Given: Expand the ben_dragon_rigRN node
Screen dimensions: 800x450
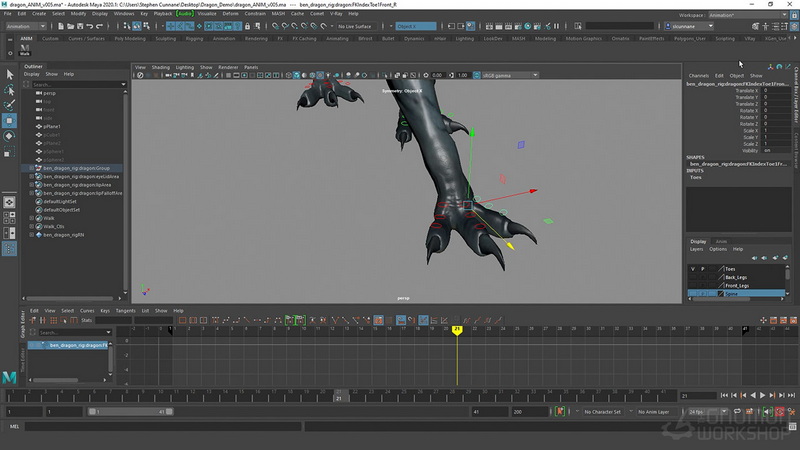Looking at the screenshot, I should coord(32,235).
